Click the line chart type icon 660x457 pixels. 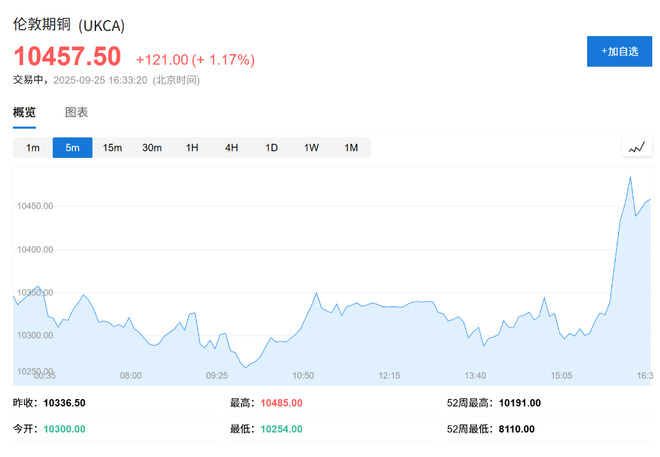pyautogui.click(x=637, y=148)
